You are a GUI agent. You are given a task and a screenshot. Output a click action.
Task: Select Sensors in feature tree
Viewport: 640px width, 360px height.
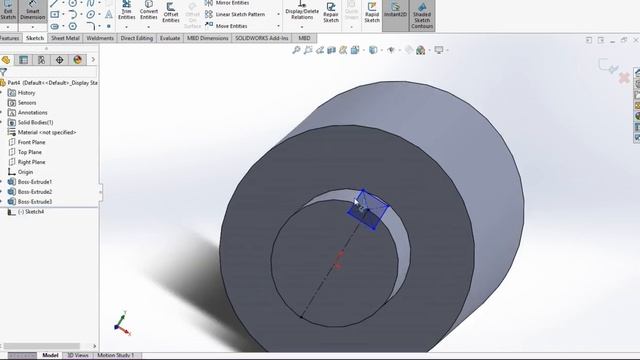(22, 103)
